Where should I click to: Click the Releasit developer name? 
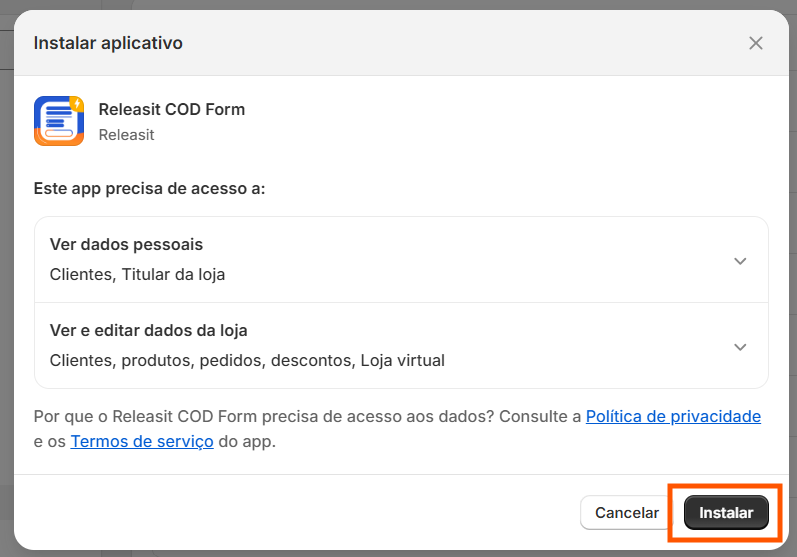126,135
